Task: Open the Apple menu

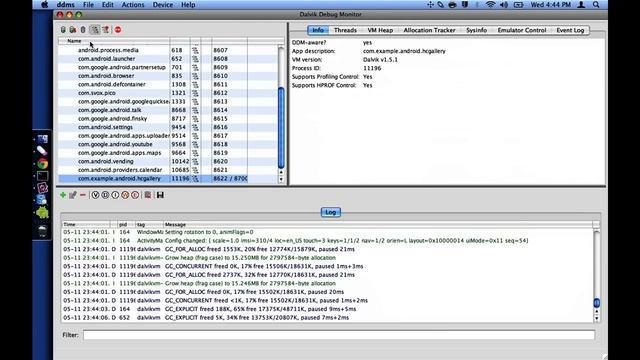Action: pyautogui.click(x=45, y=5)
